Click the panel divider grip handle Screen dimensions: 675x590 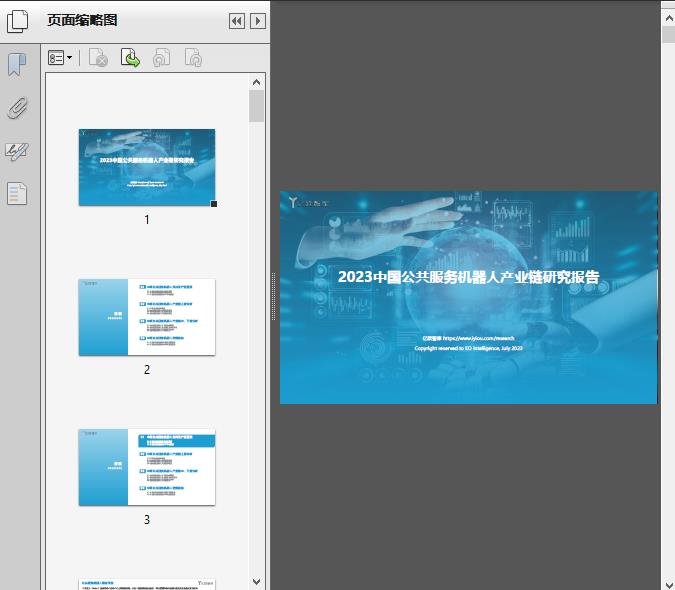(273, 297)
